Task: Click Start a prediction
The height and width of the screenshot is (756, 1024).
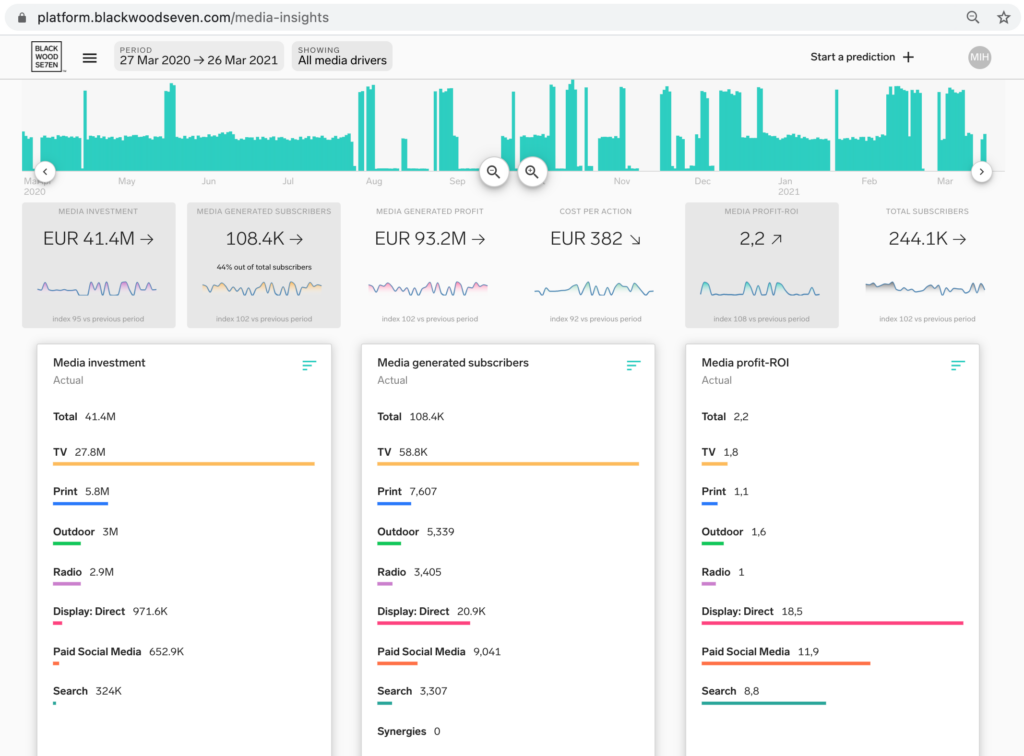Action: click(855, 57)
